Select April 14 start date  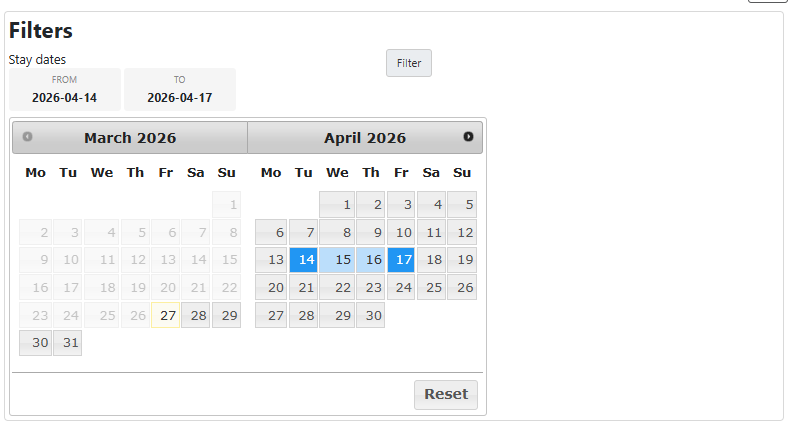(304, 260)
